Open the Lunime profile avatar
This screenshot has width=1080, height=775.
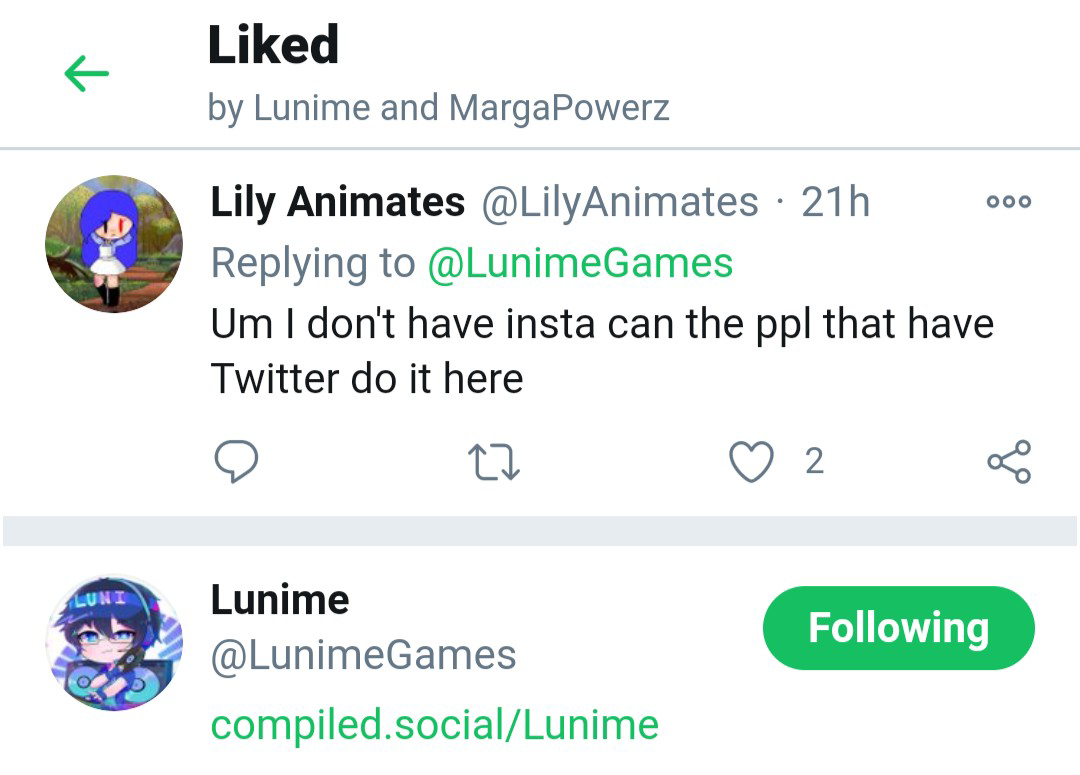point(114,643)
